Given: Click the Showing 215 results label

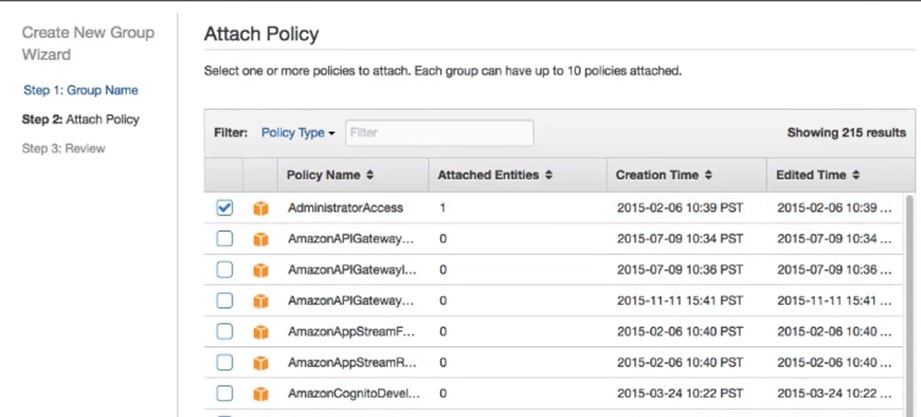Looking at the screenshot, I should [846, 133].
